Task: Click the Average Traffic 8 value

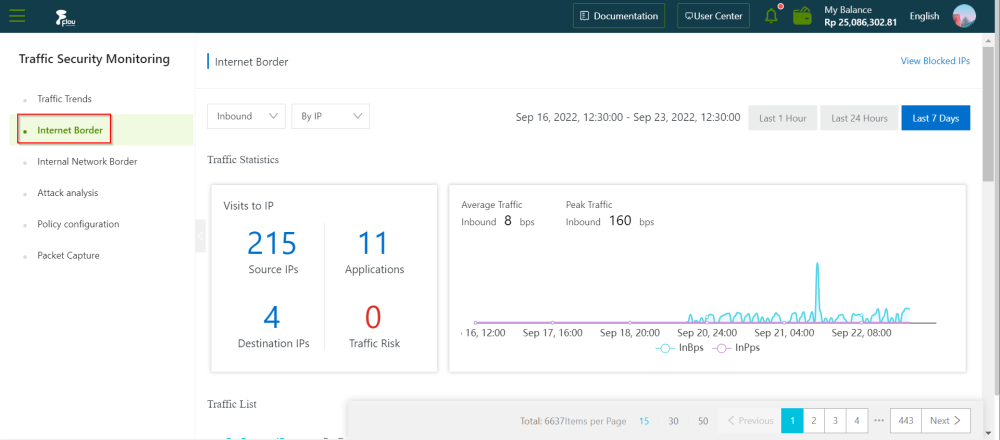Action: [x=508, y=221]
